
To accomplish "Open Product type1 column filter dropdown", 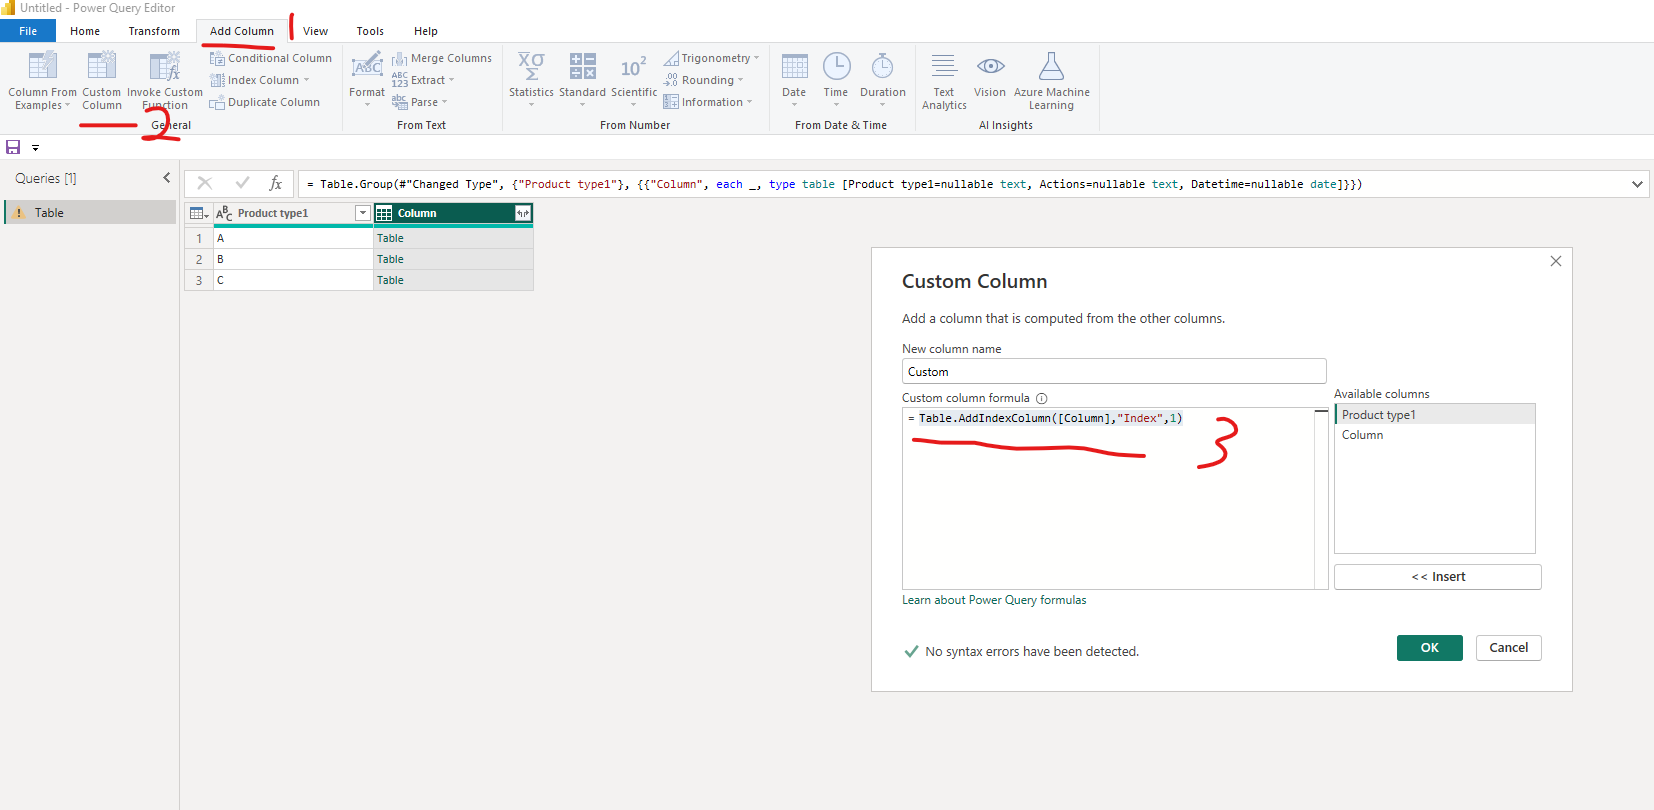I will [x=363, y=213].
